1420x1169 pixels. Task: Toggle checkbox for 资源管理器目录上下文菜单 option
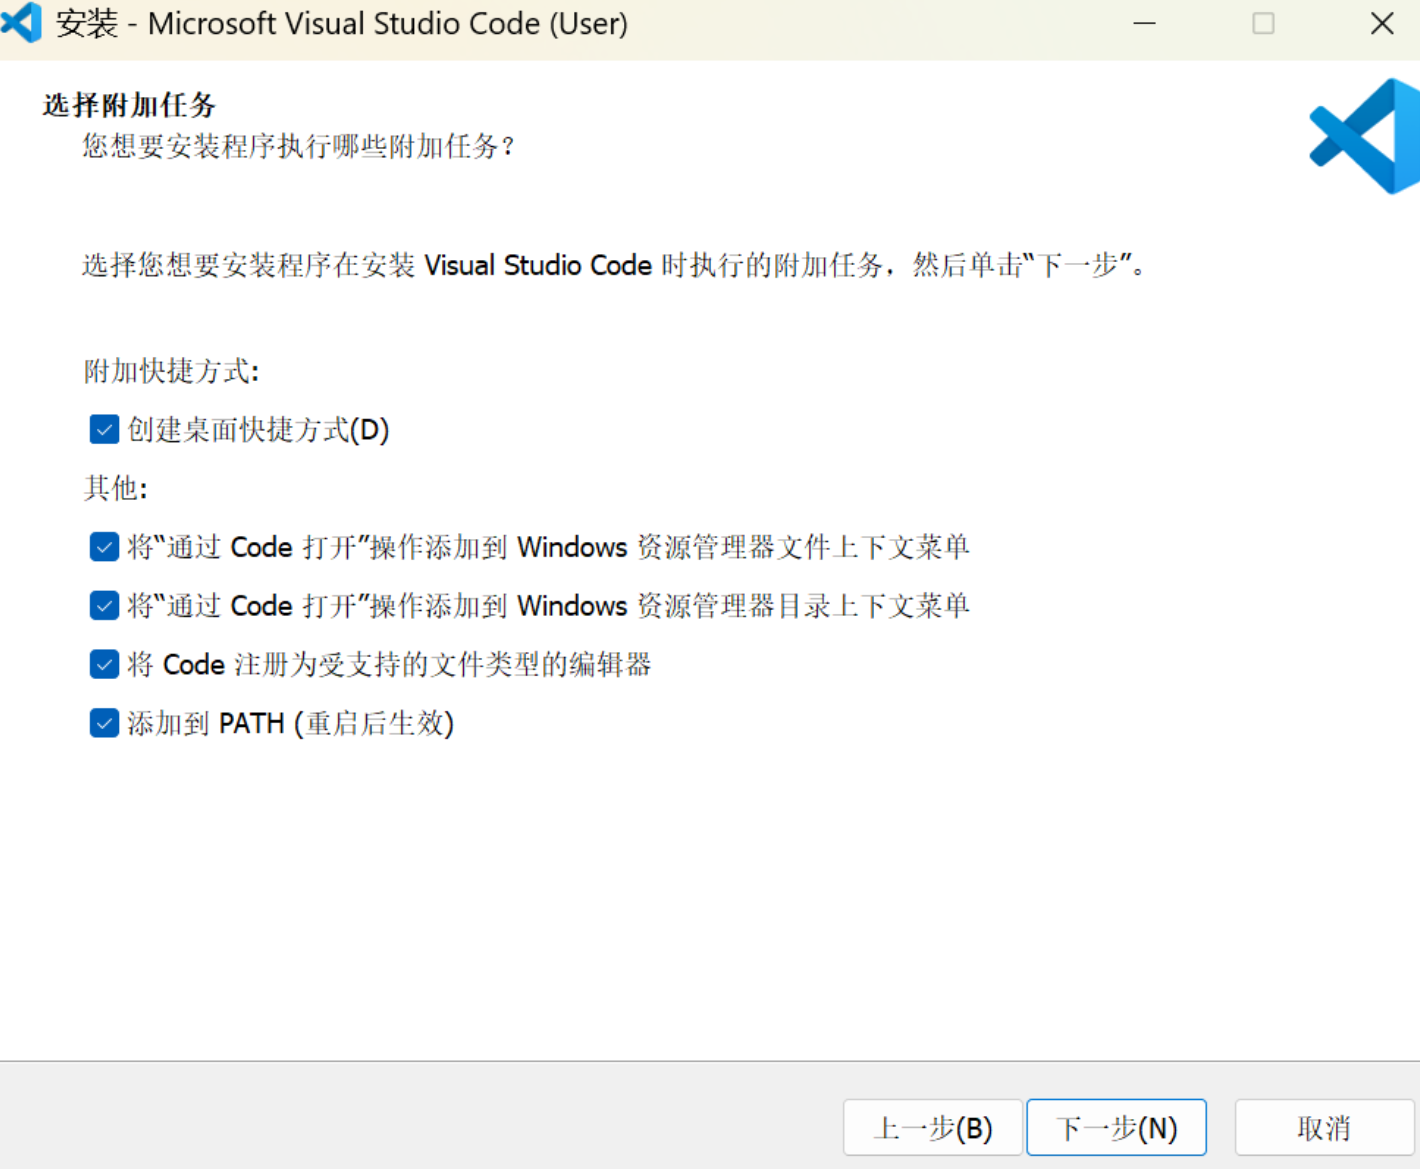point(104,606)
